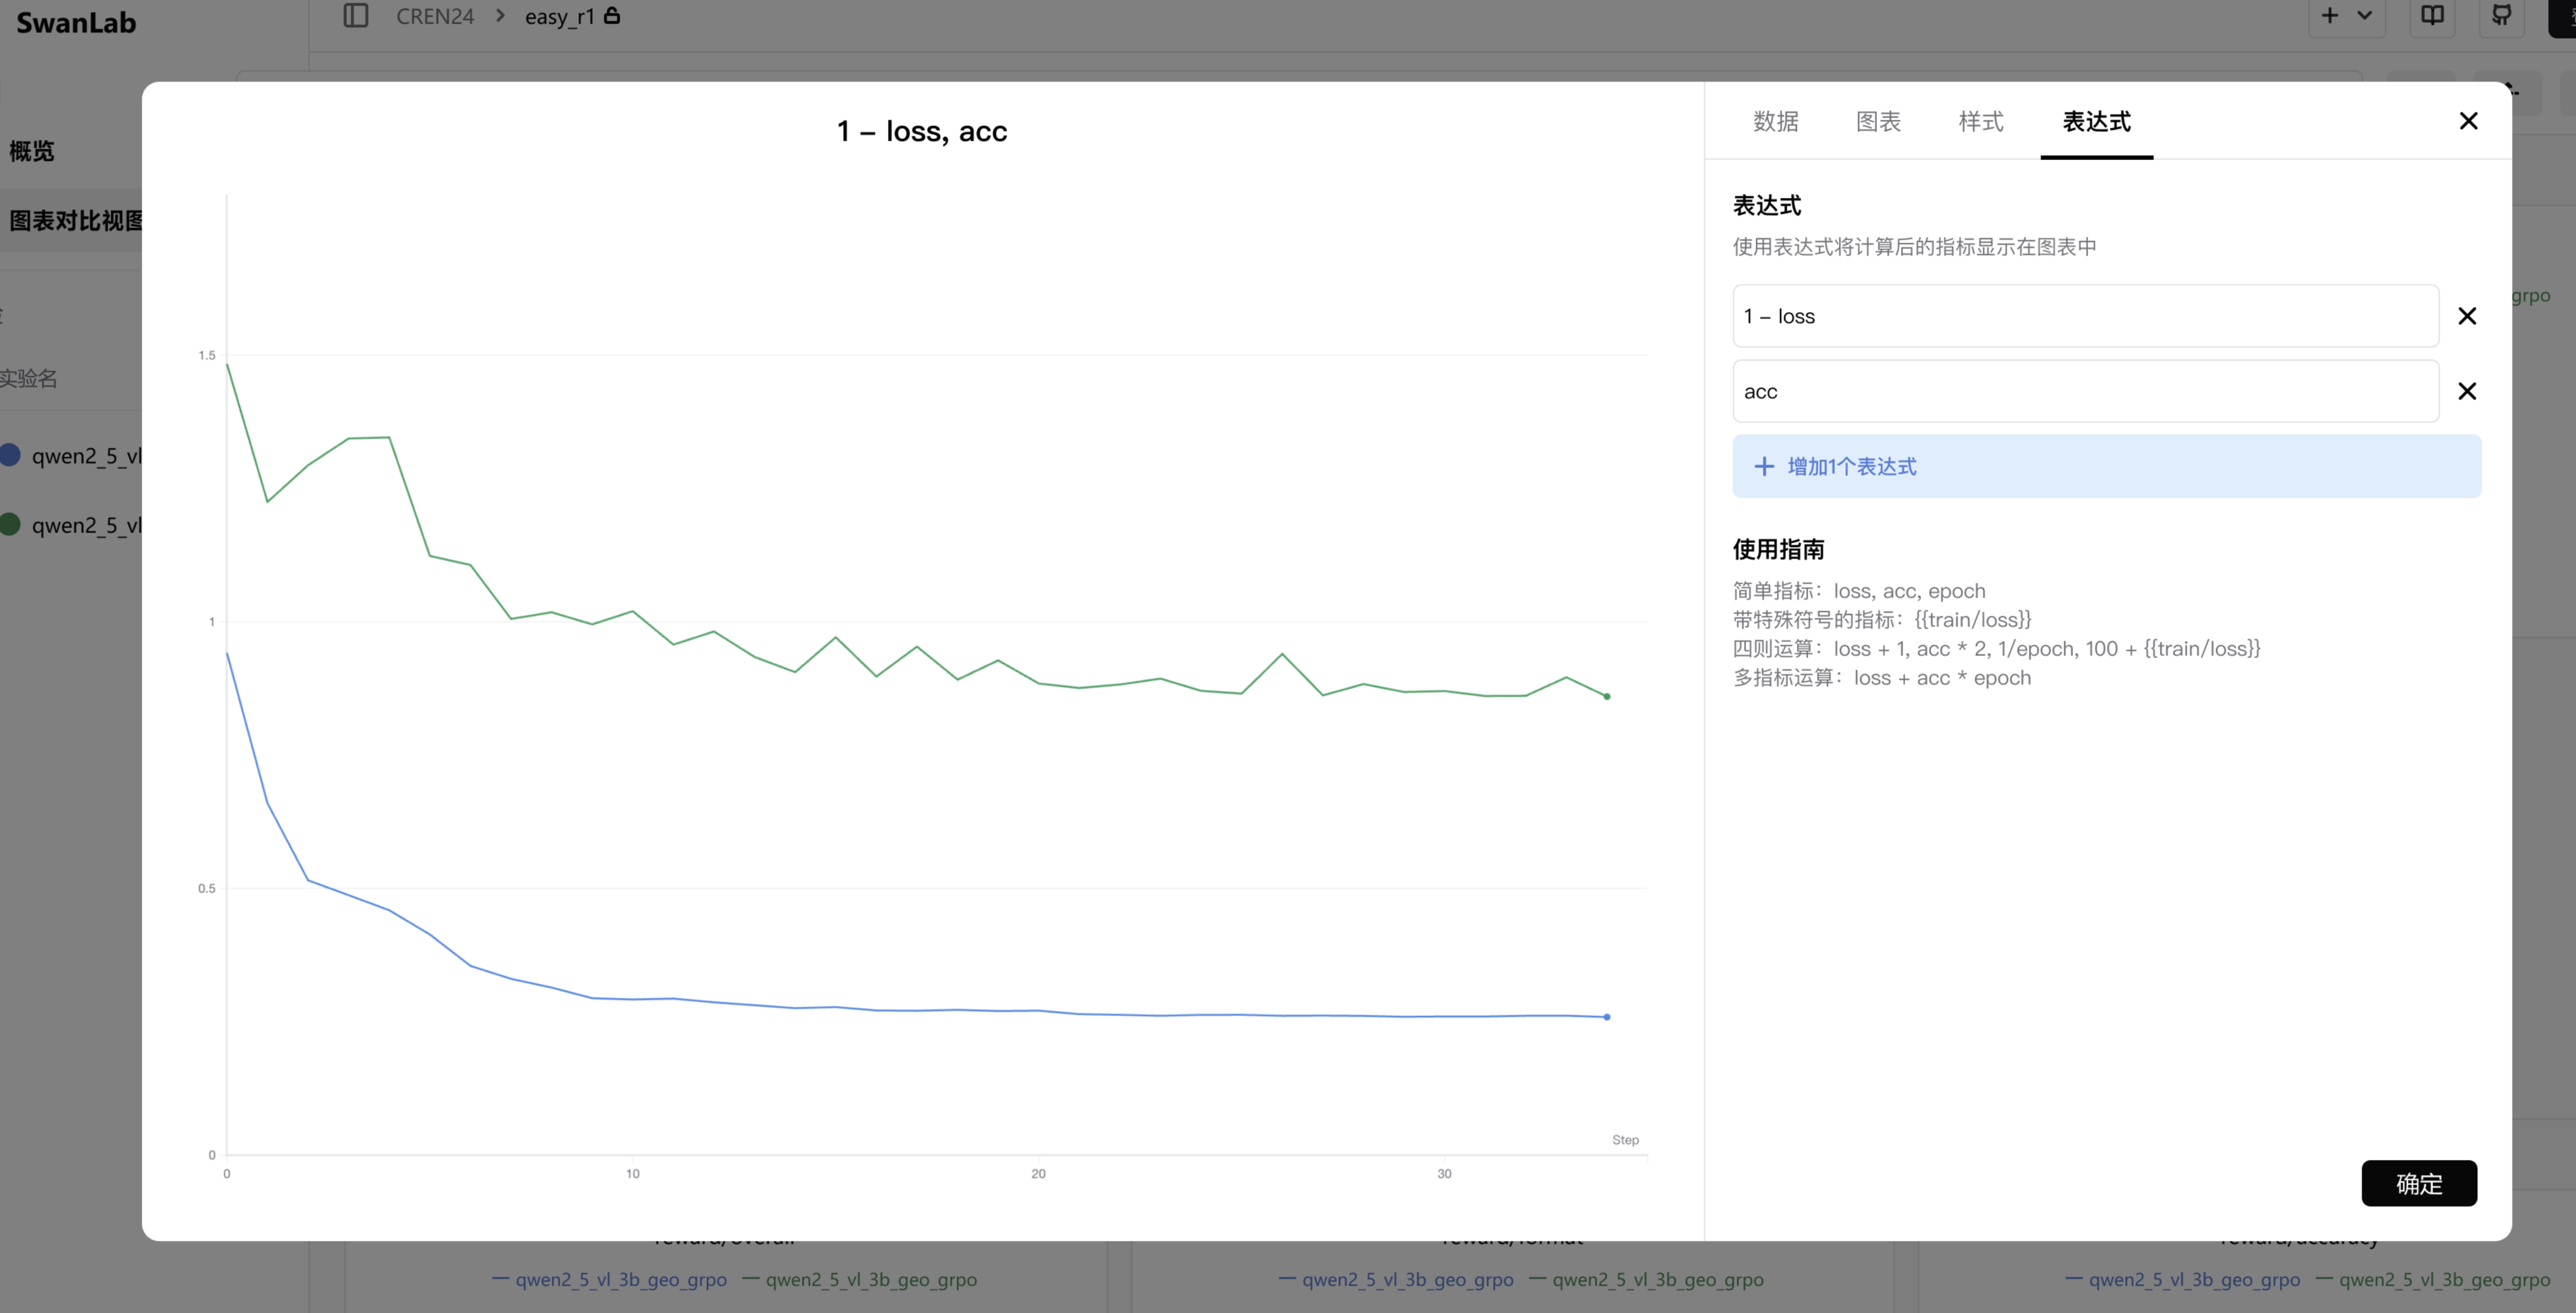Viewport: 2576px width, 1313px height.
Task: Toggle the sidebar panel icon
Action: click(x=356, y=15)
